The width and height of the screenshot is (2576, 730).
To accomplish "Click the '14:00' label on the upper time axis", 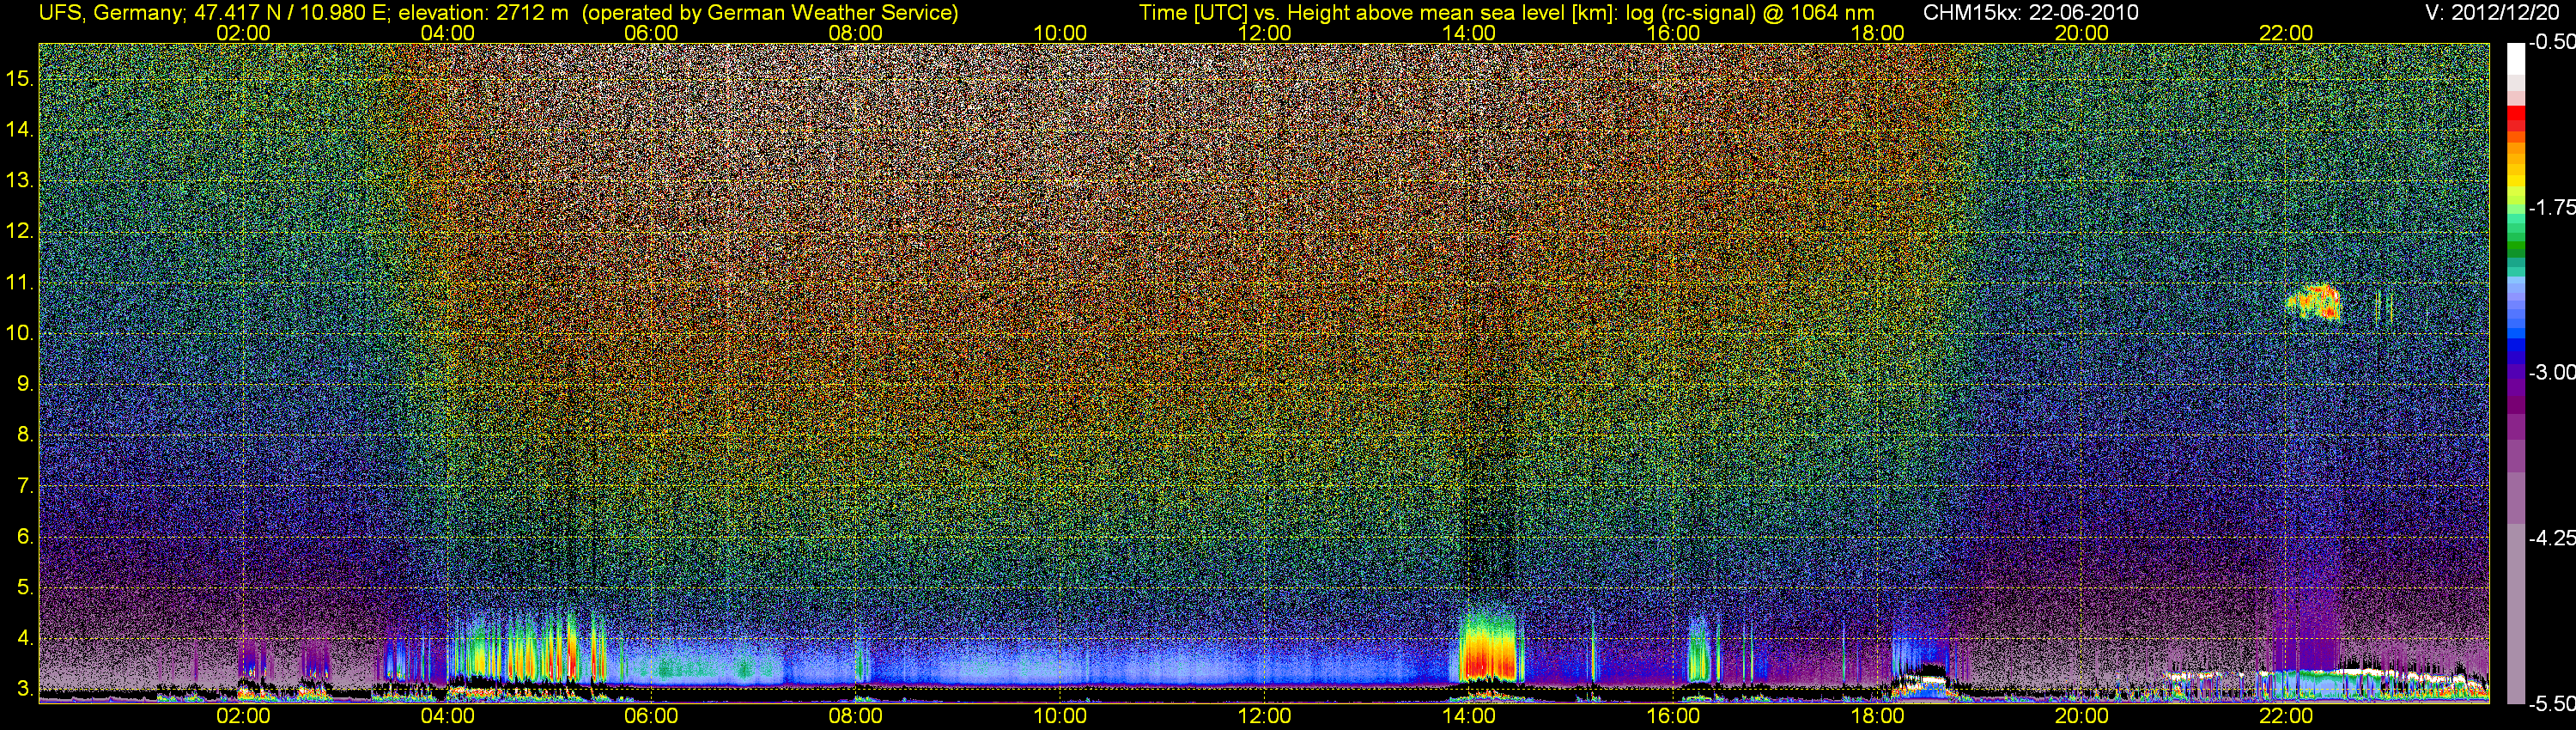I will click(x=1469, y=33).
